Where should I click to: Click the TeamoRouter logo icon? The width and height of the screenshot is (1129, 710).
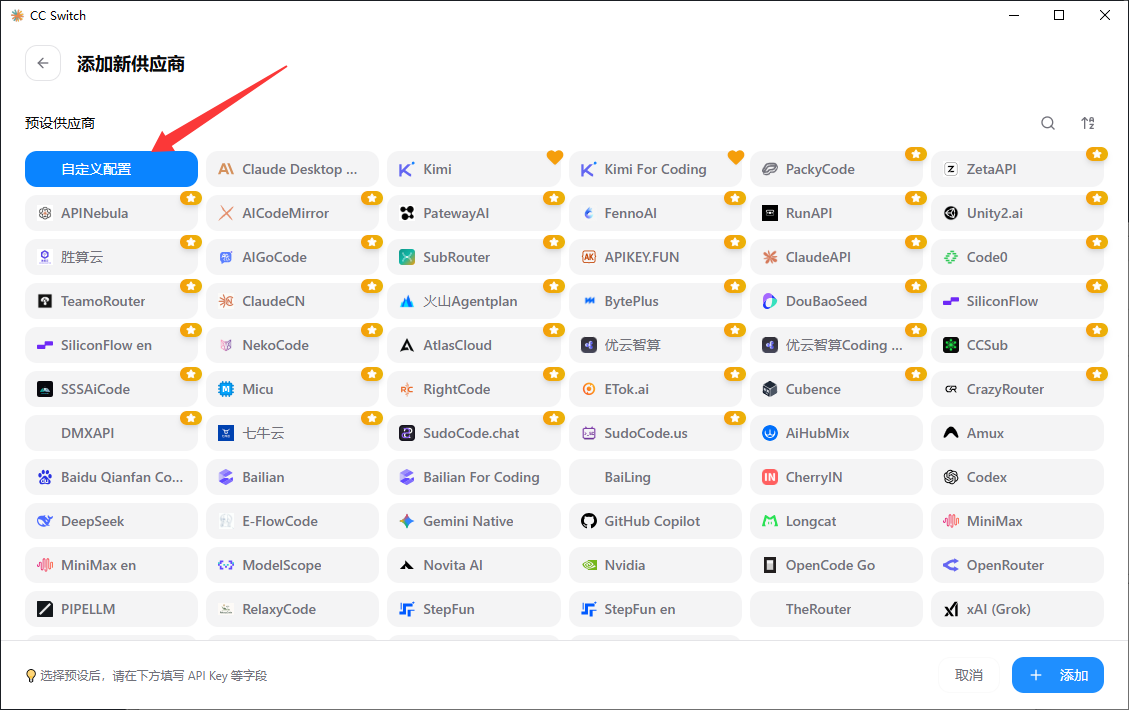[45, 301]
